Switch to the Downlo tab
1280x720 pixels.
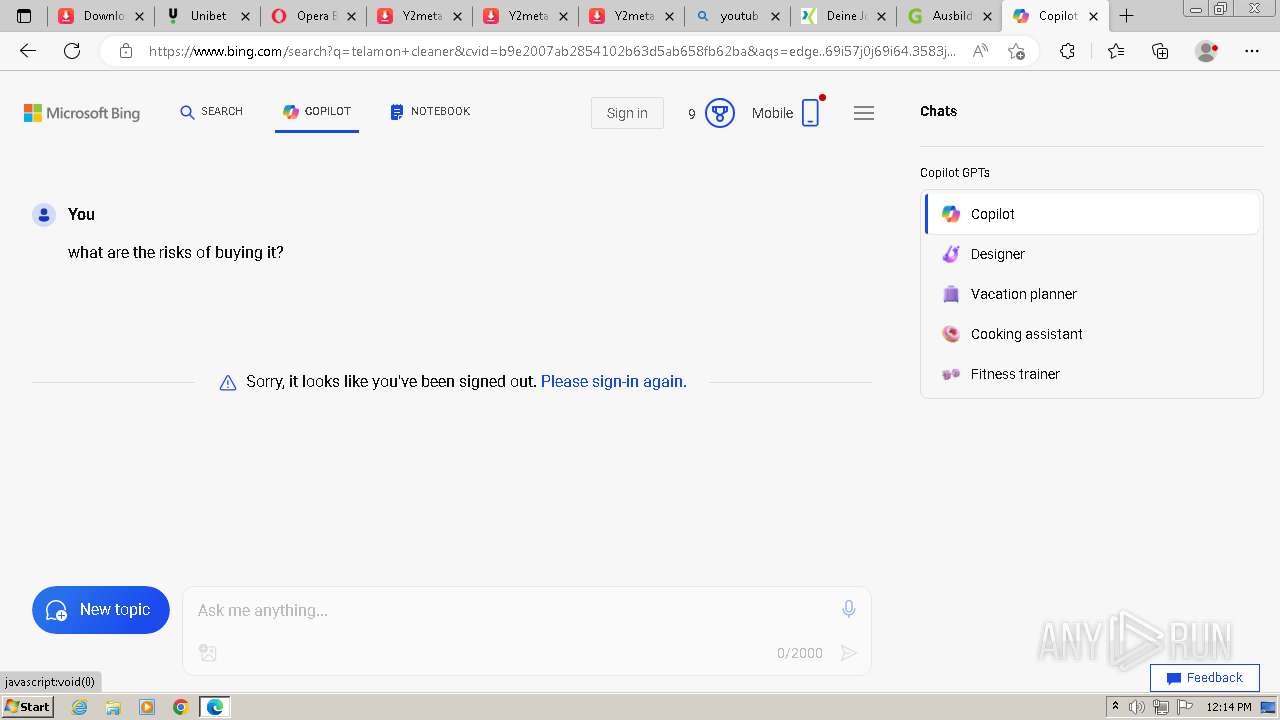pos(102,16)
